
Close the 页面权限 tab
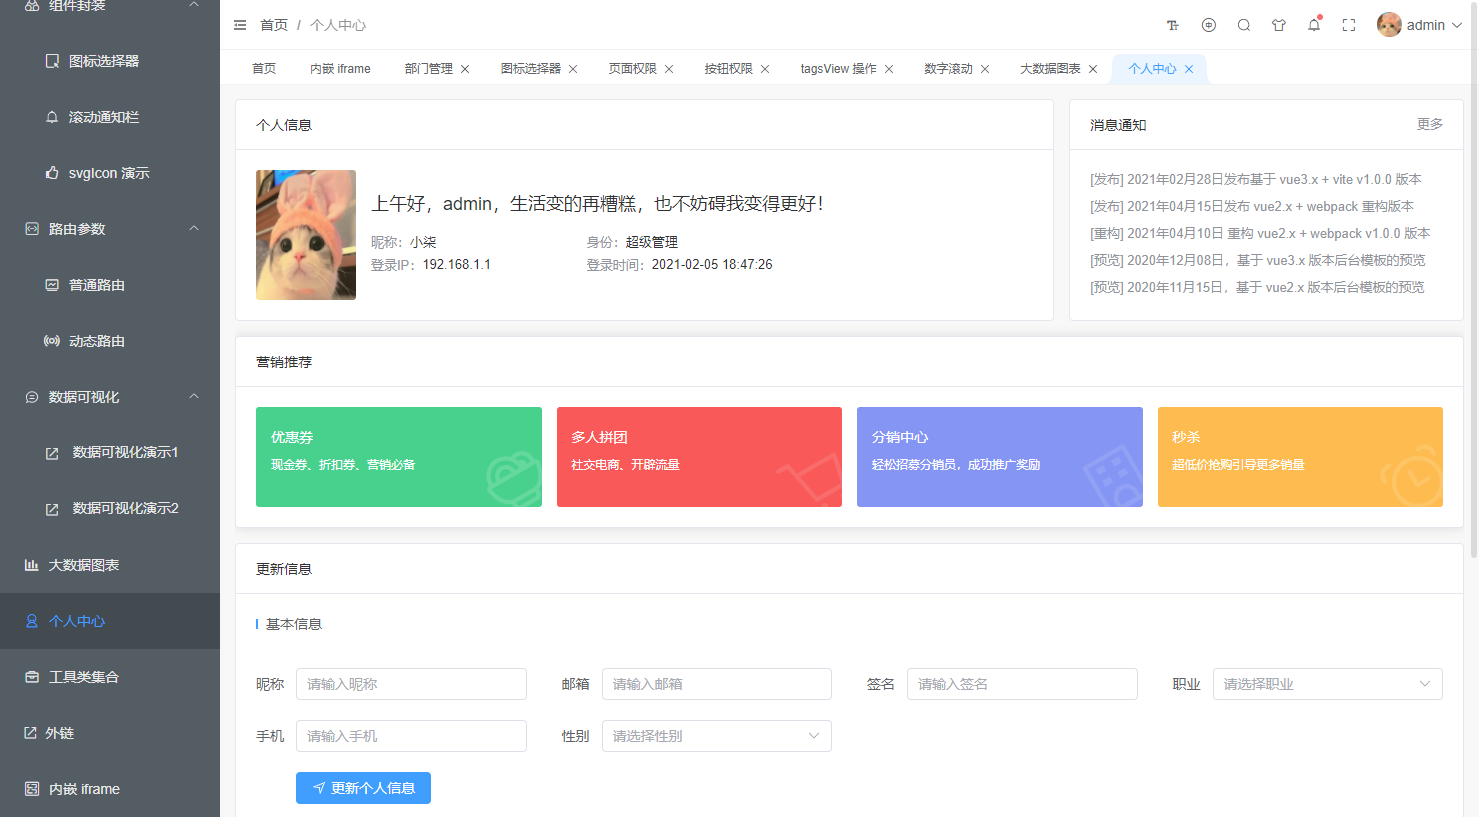point(669,69)
